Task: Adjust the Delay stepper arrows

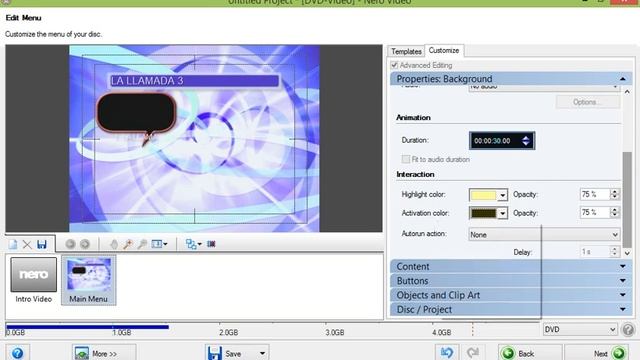Action: coord(614,251)
